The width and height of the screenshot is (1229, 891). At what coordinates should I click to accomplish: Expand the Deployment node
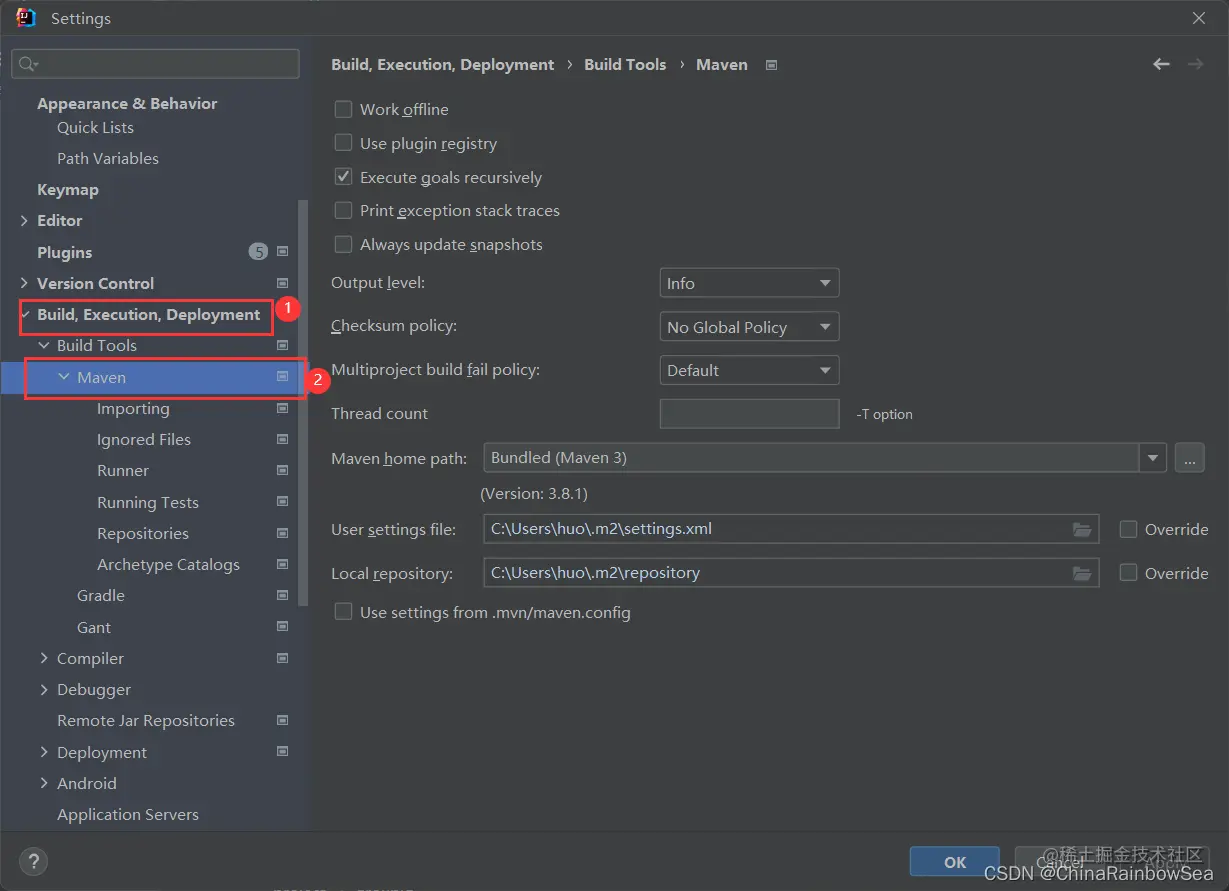[44, 752]
